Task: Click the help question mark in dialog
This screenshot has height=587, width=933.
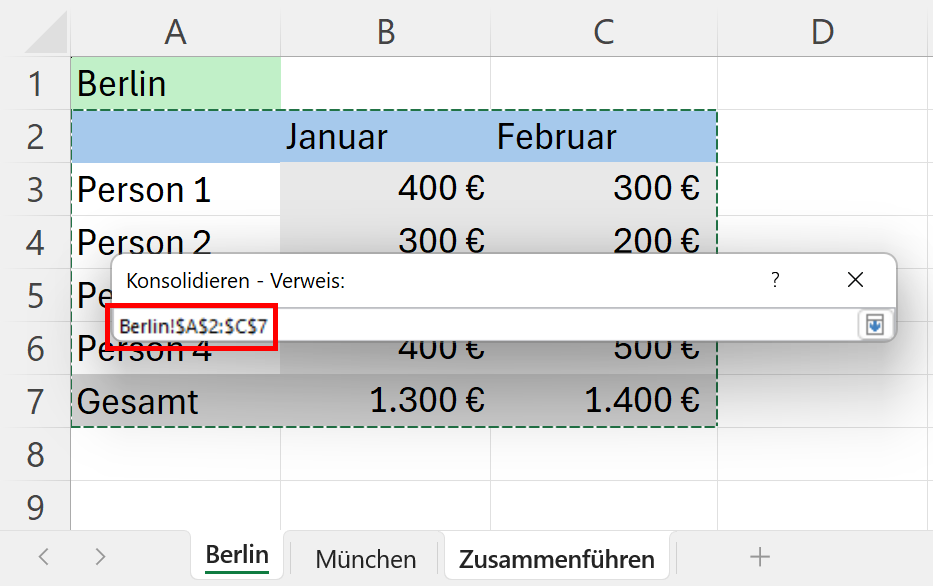Action: pyautogui.click(x=775, y=281)
